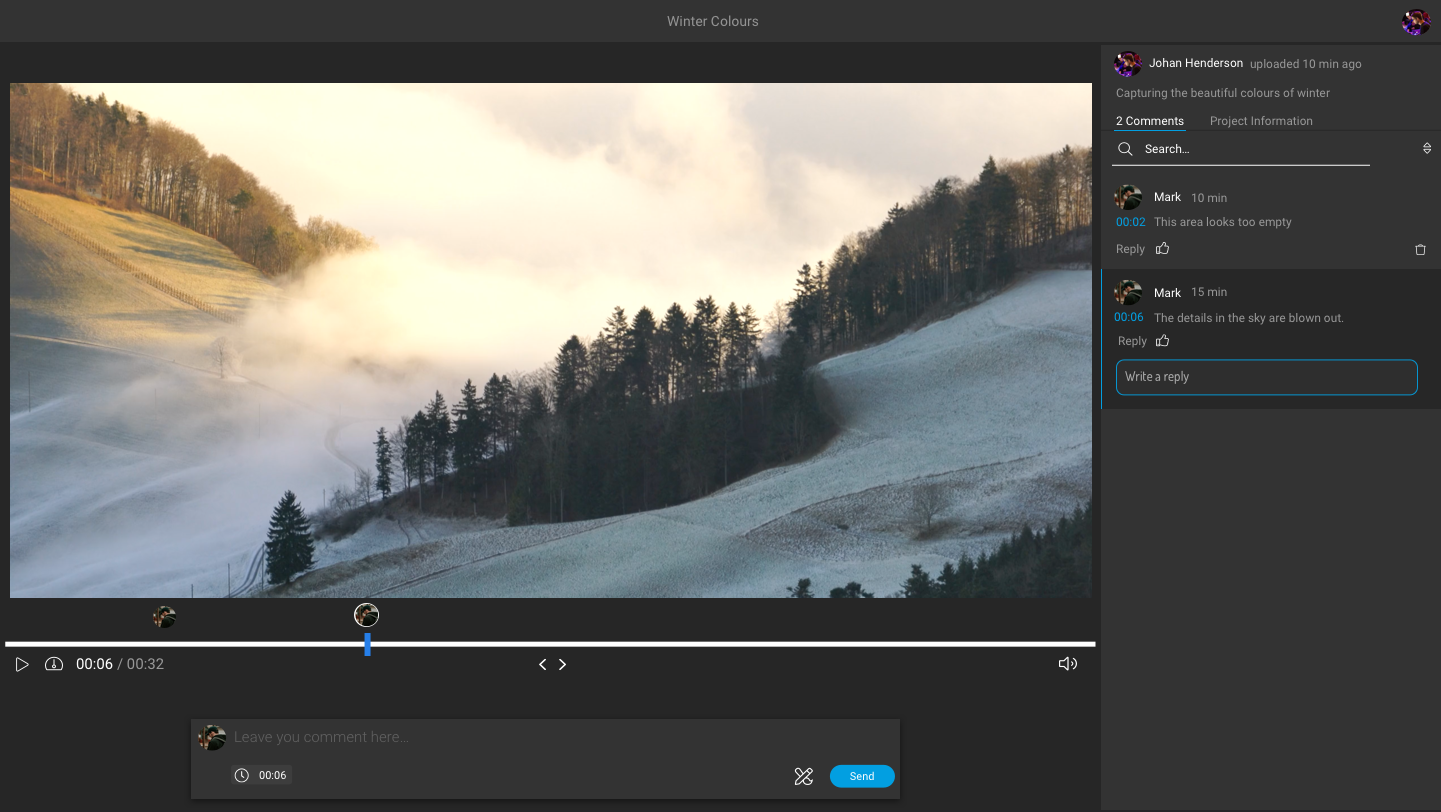Click Johan Henderson's avatar in side panel

coord(1128,64)
